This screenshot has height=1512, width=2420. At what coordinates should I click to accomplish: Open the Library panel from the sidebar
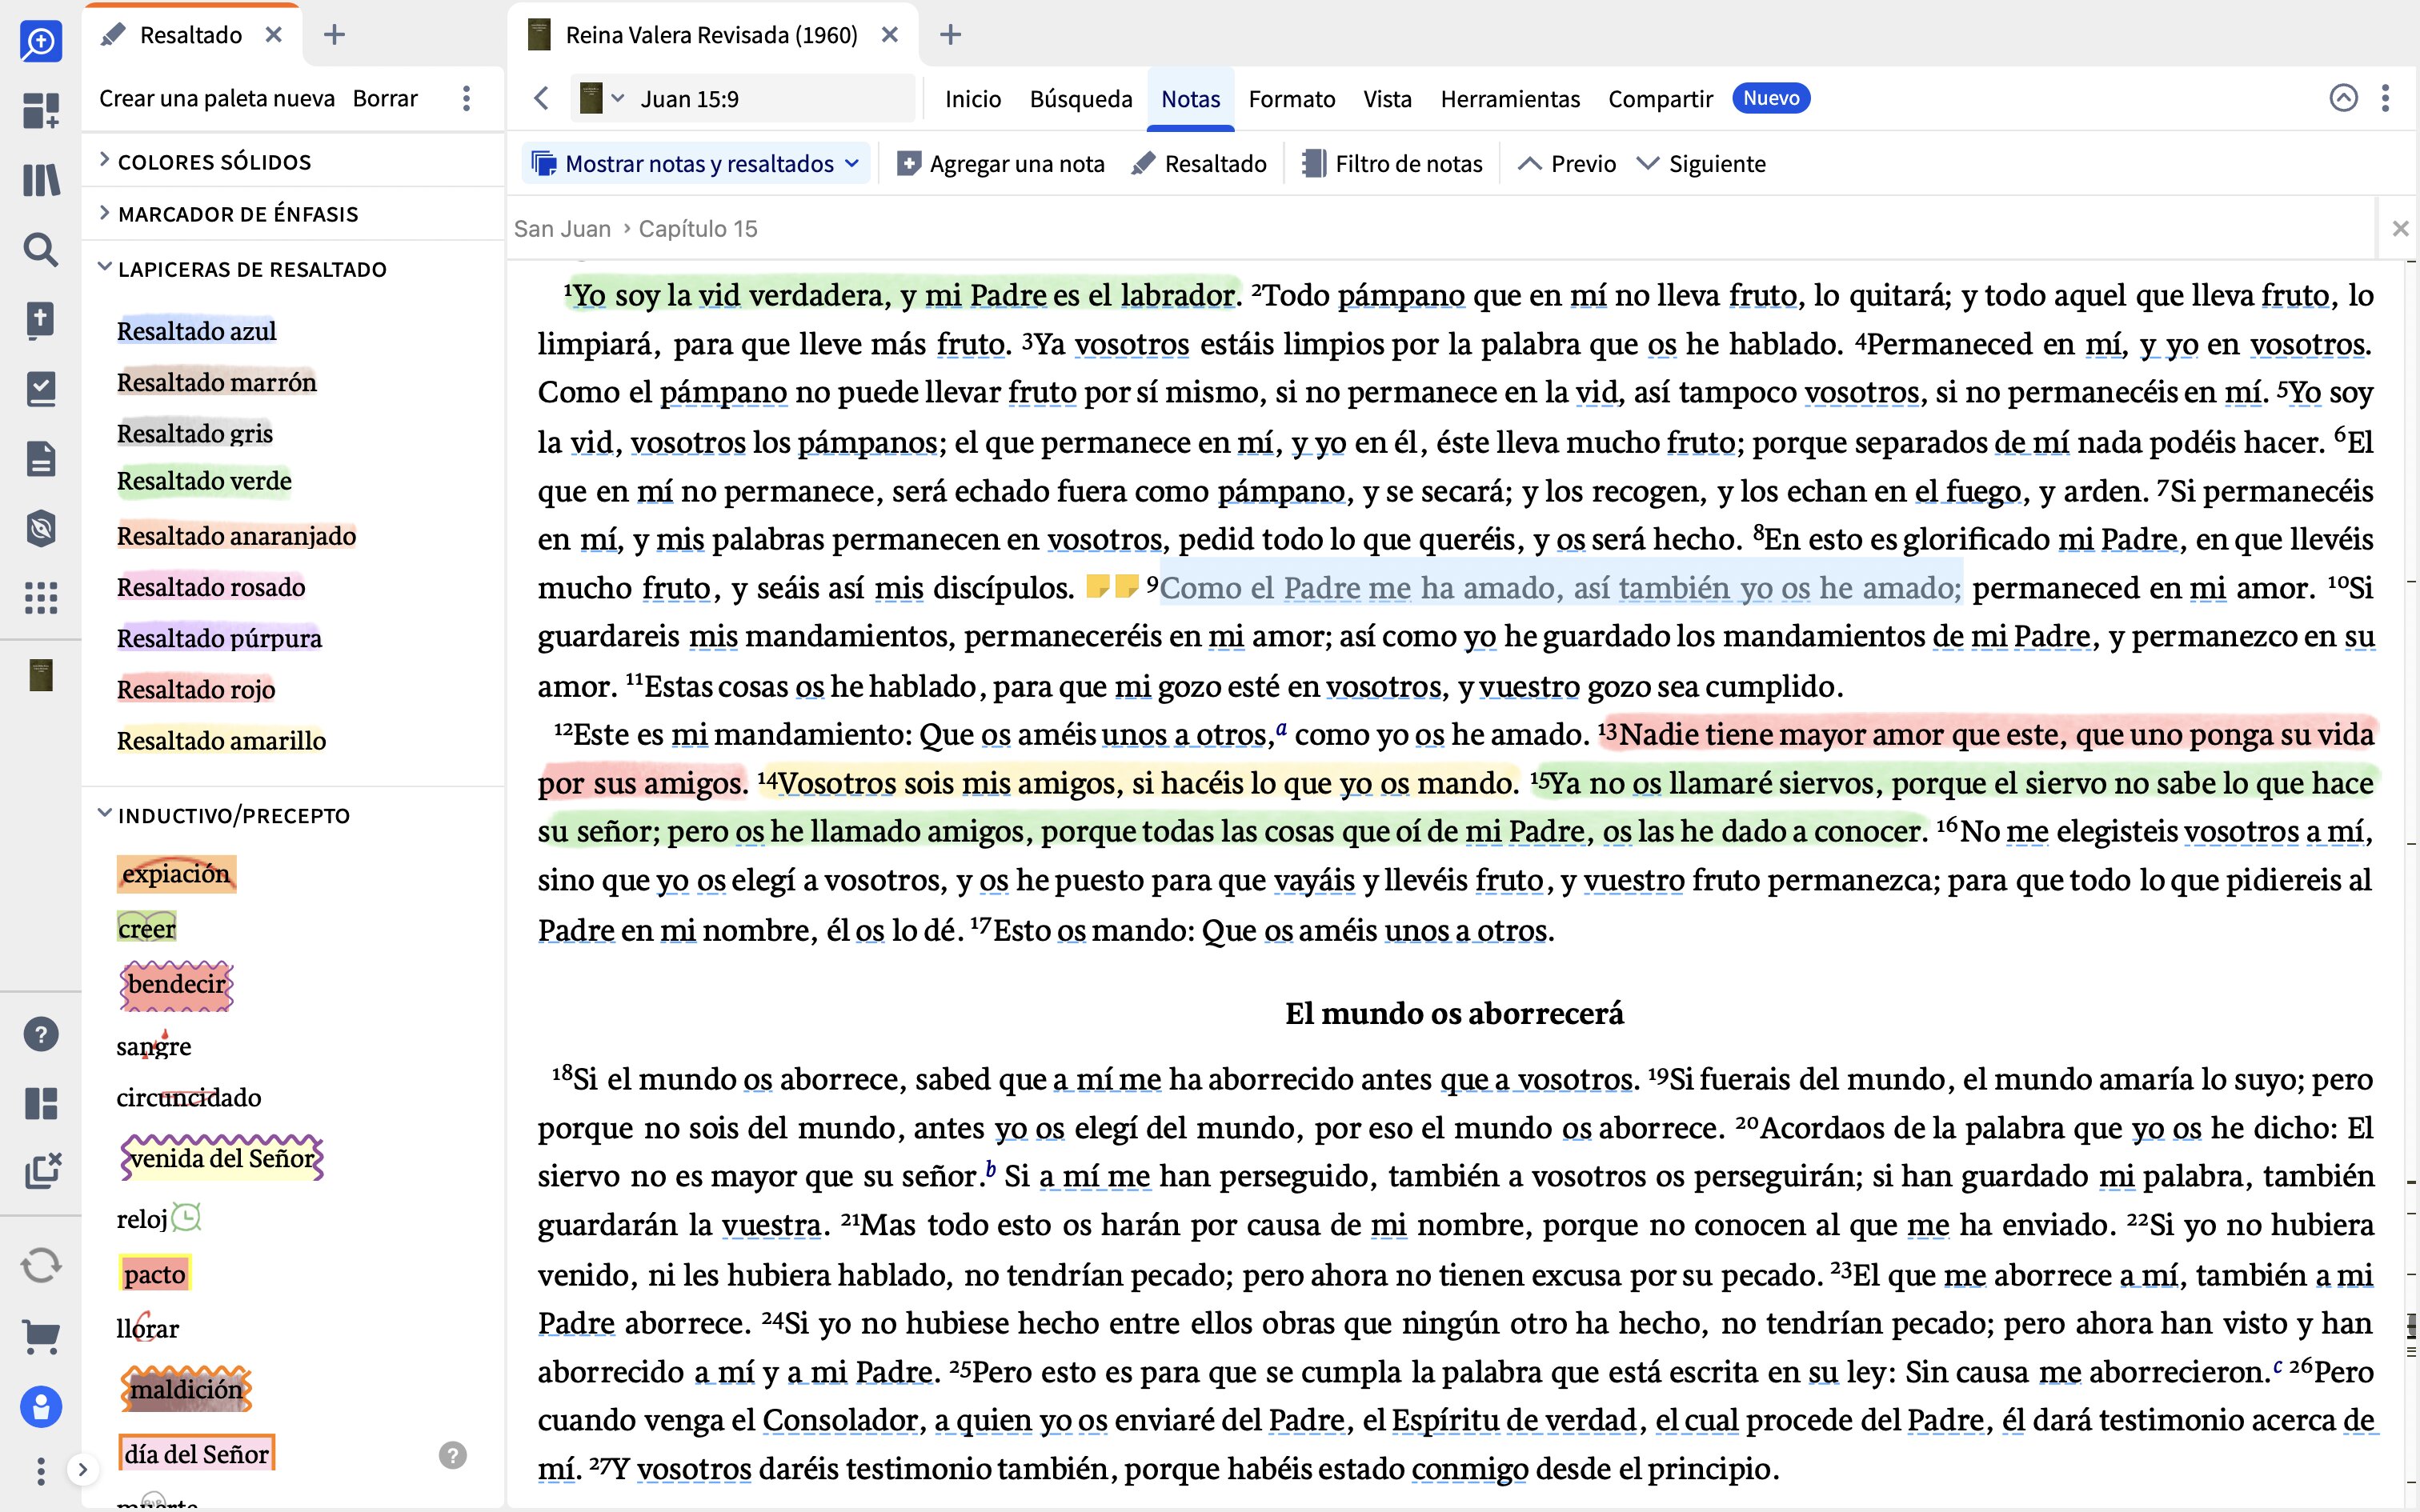41,180
